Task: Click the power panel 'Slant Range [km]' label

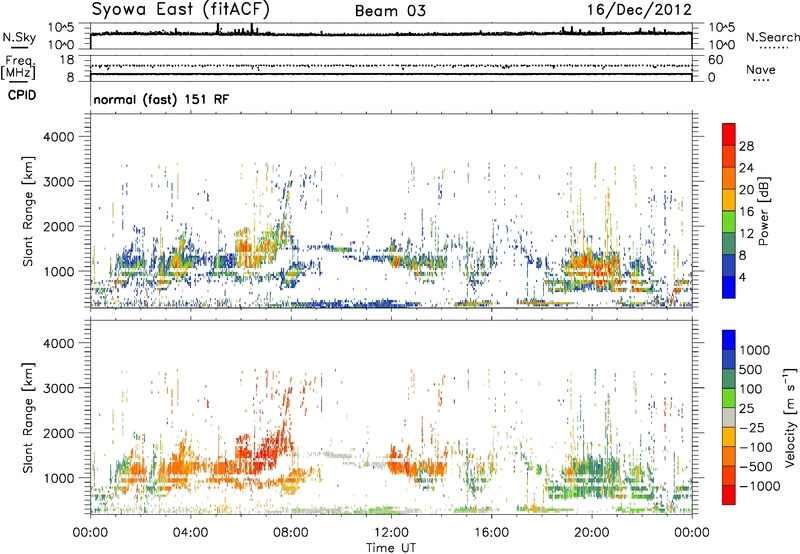Action: (x=28, y=211)
